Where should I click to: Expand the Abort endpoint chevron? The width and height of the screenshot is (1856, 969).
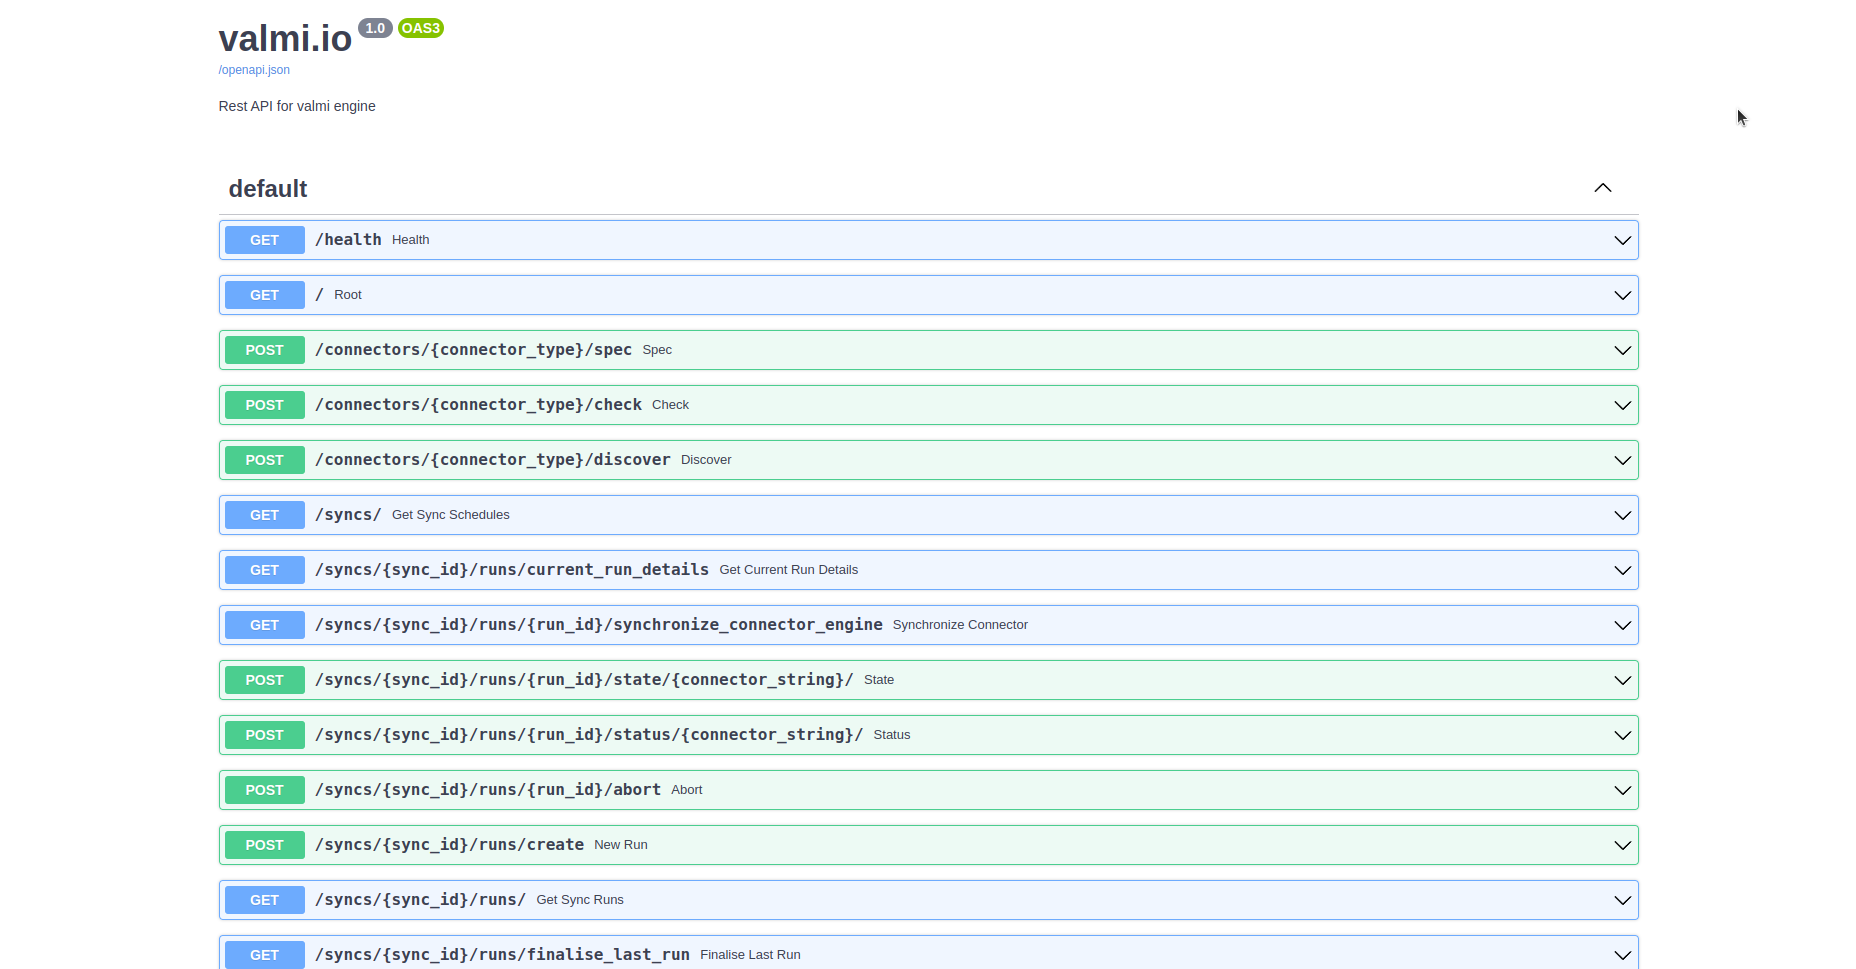(1622, 790)
